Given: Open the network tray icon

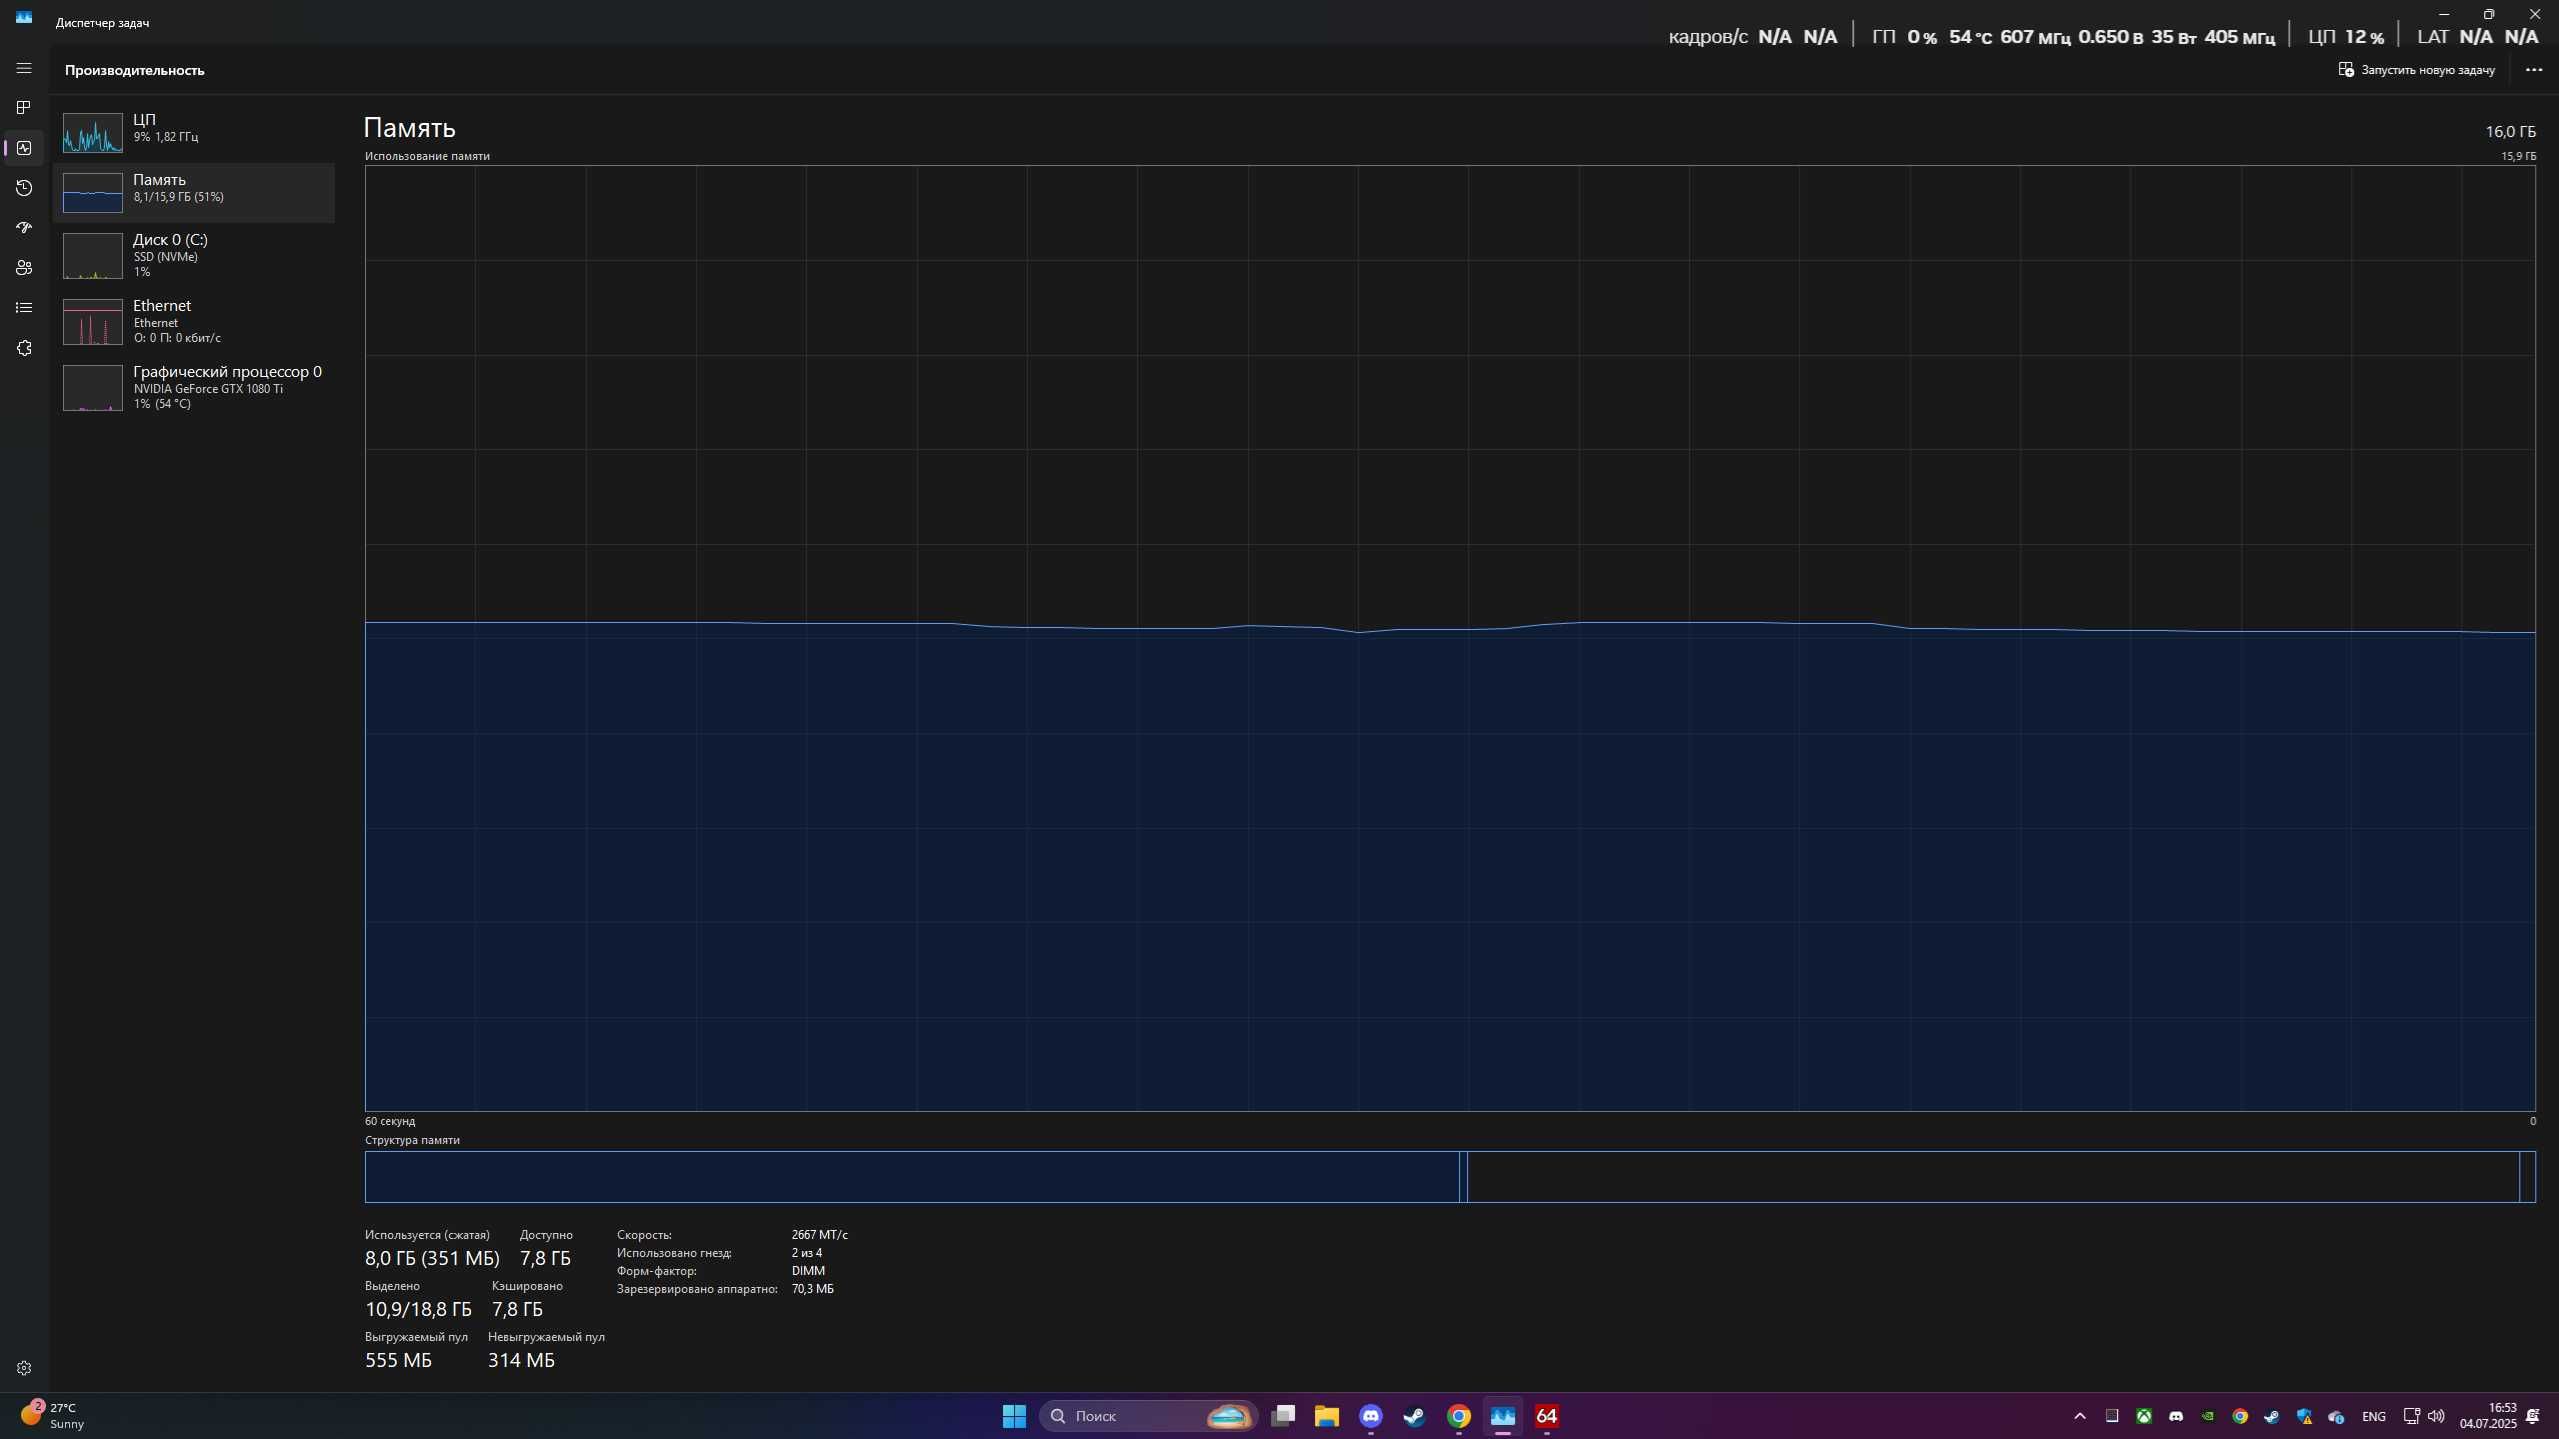Looking at the screenshot, I should tap(2412, 1416).
